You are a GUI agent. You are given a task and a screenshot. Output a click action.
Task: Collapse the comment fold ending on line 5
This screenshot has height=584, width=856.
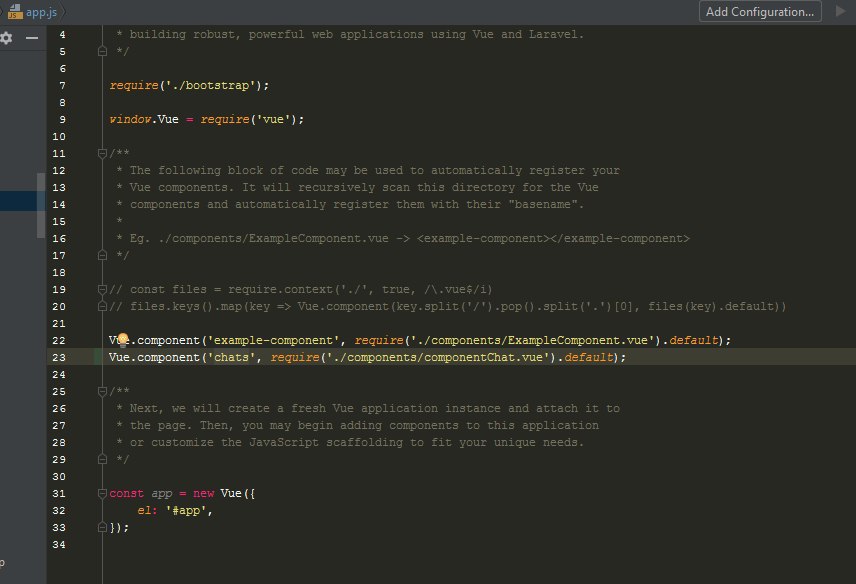(x=102, y=51)
